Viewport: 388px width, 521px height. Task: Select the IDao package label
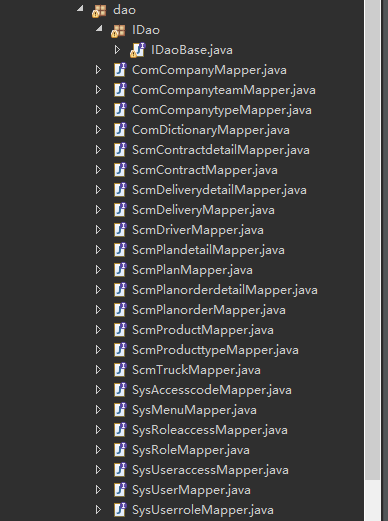(x=146, y=30)
